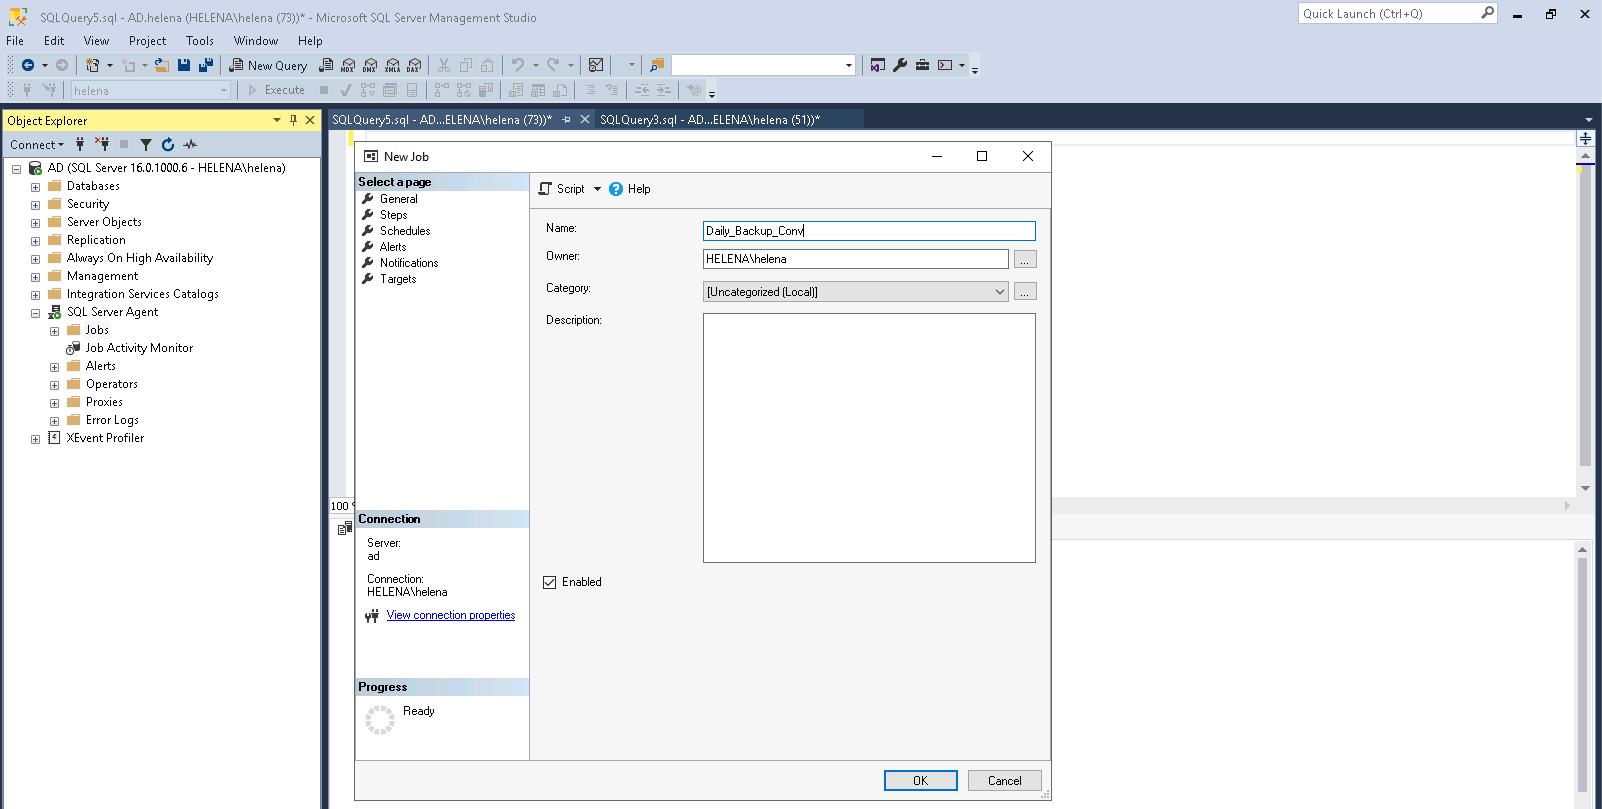Open Activity Monitor from Object Explorer toolbar
The height and width of the screenshot is (809, 1602).
(190, 144)
